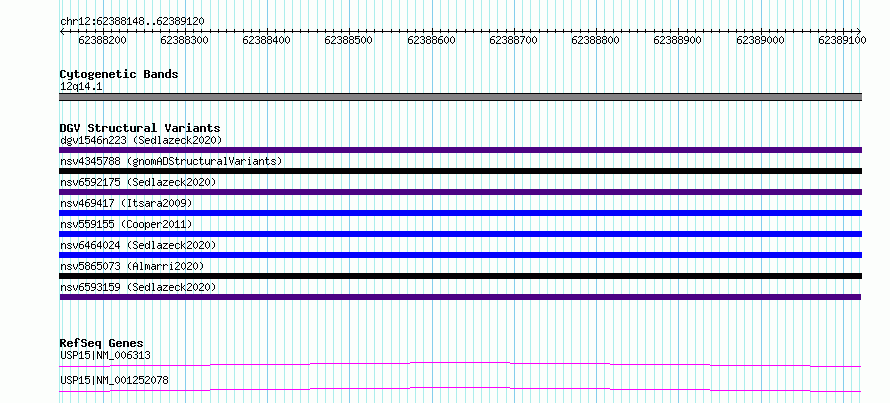Image resolution: width=890 pixels, height=403 pixels.
Task: Select the purple bar under nsv6592175
Action: (460, 192)
